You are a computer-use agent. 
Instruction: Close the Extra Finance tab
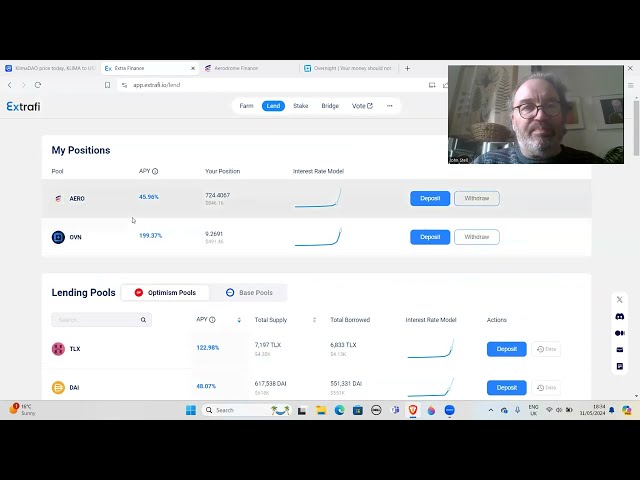tap(193, 68)
